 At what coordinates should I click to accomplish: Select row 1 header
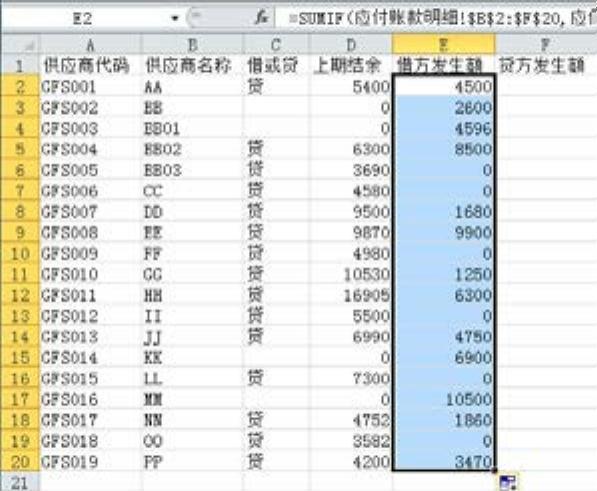[x=20, y=65]
